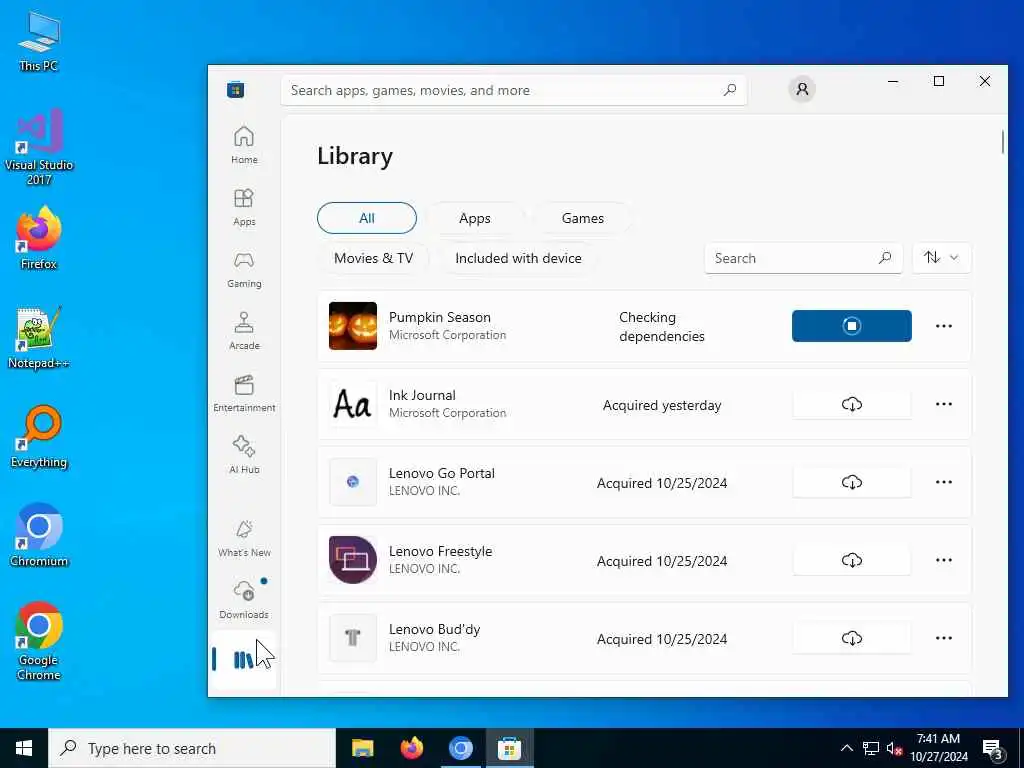
Task: Open the Gaming section
Action: (x=244, y=269)
